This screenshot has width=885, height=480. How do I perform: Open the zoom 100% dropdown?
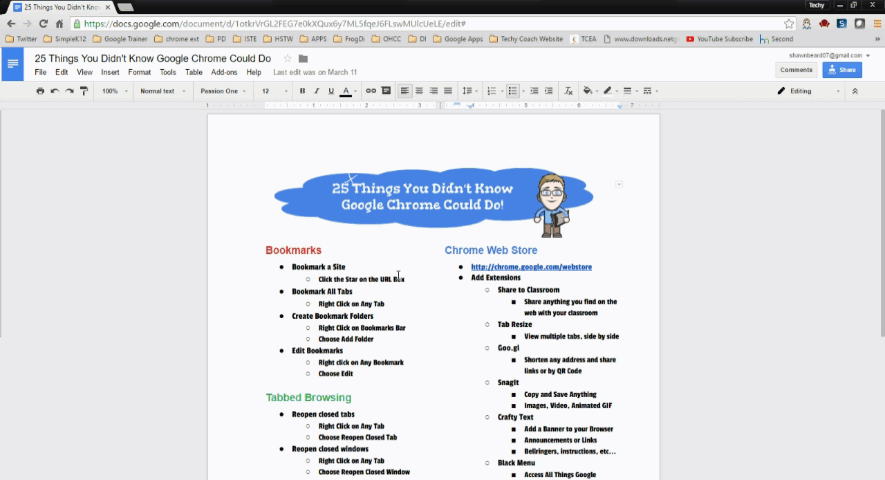click(113, 91)
